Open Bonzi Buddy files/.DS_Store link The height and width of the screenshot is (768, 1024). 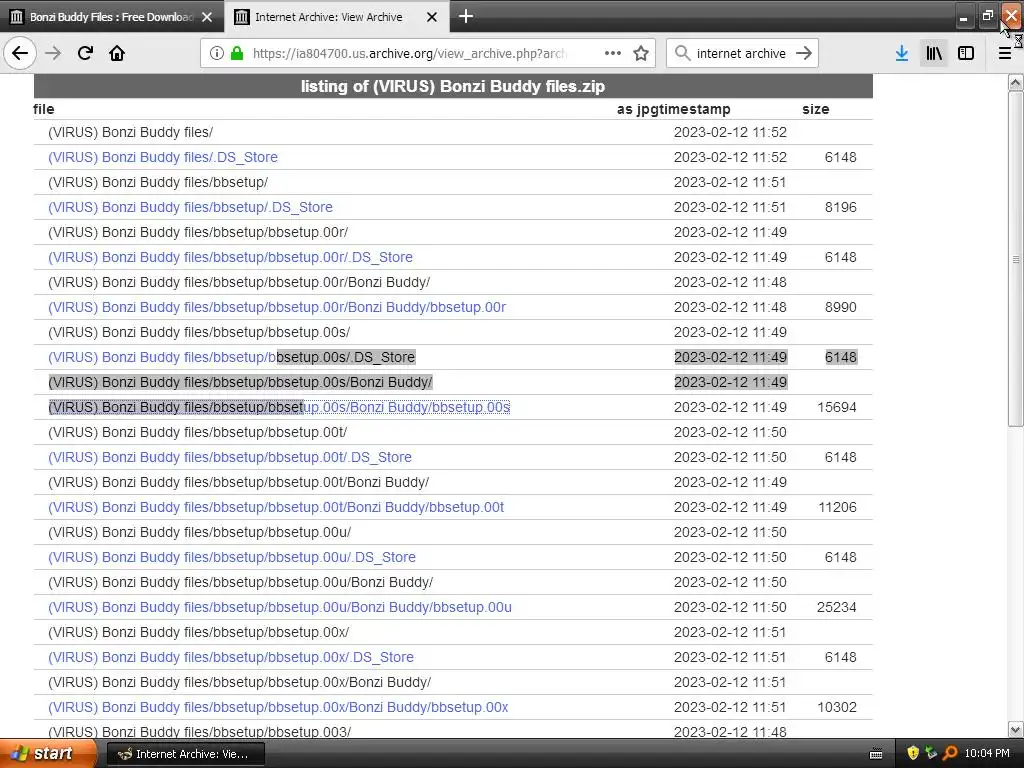(x=163, y=157)
